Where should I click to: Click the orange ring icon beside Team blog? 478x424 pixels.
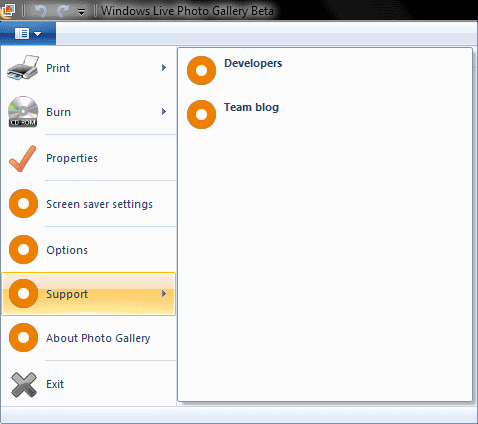201,114
